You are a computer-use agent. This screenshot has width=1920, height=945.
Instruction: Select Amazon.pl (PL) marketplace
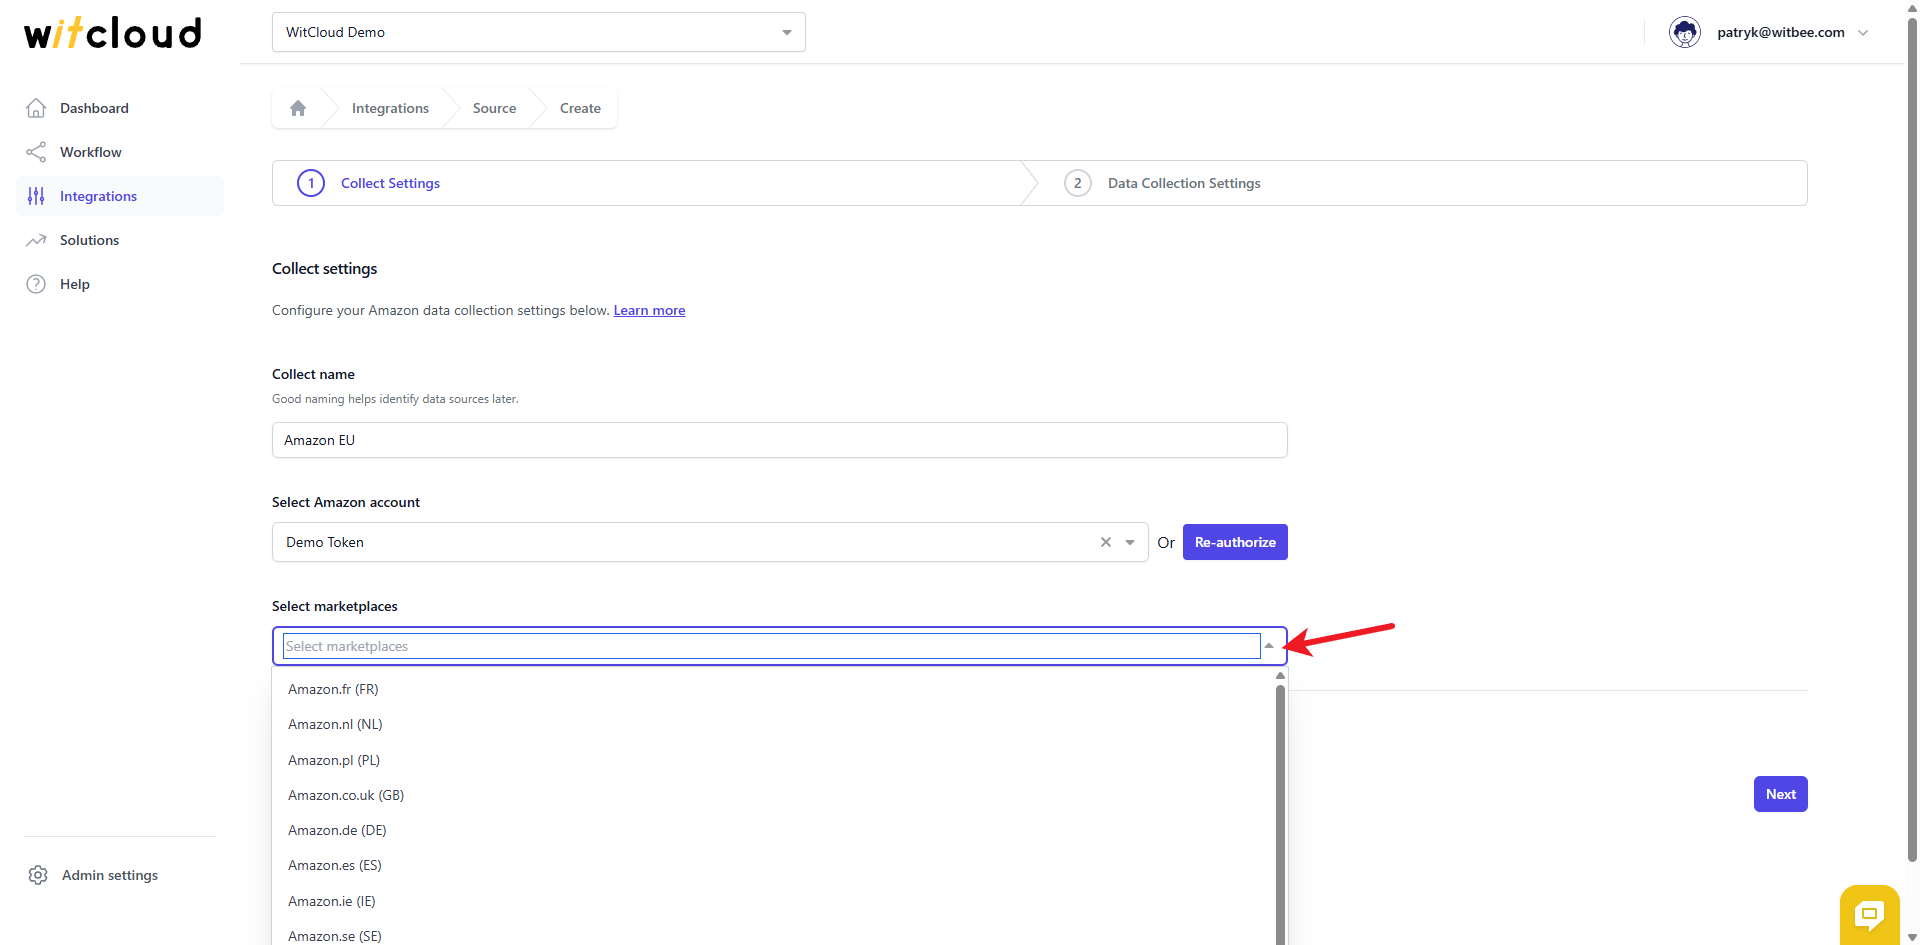774,760
